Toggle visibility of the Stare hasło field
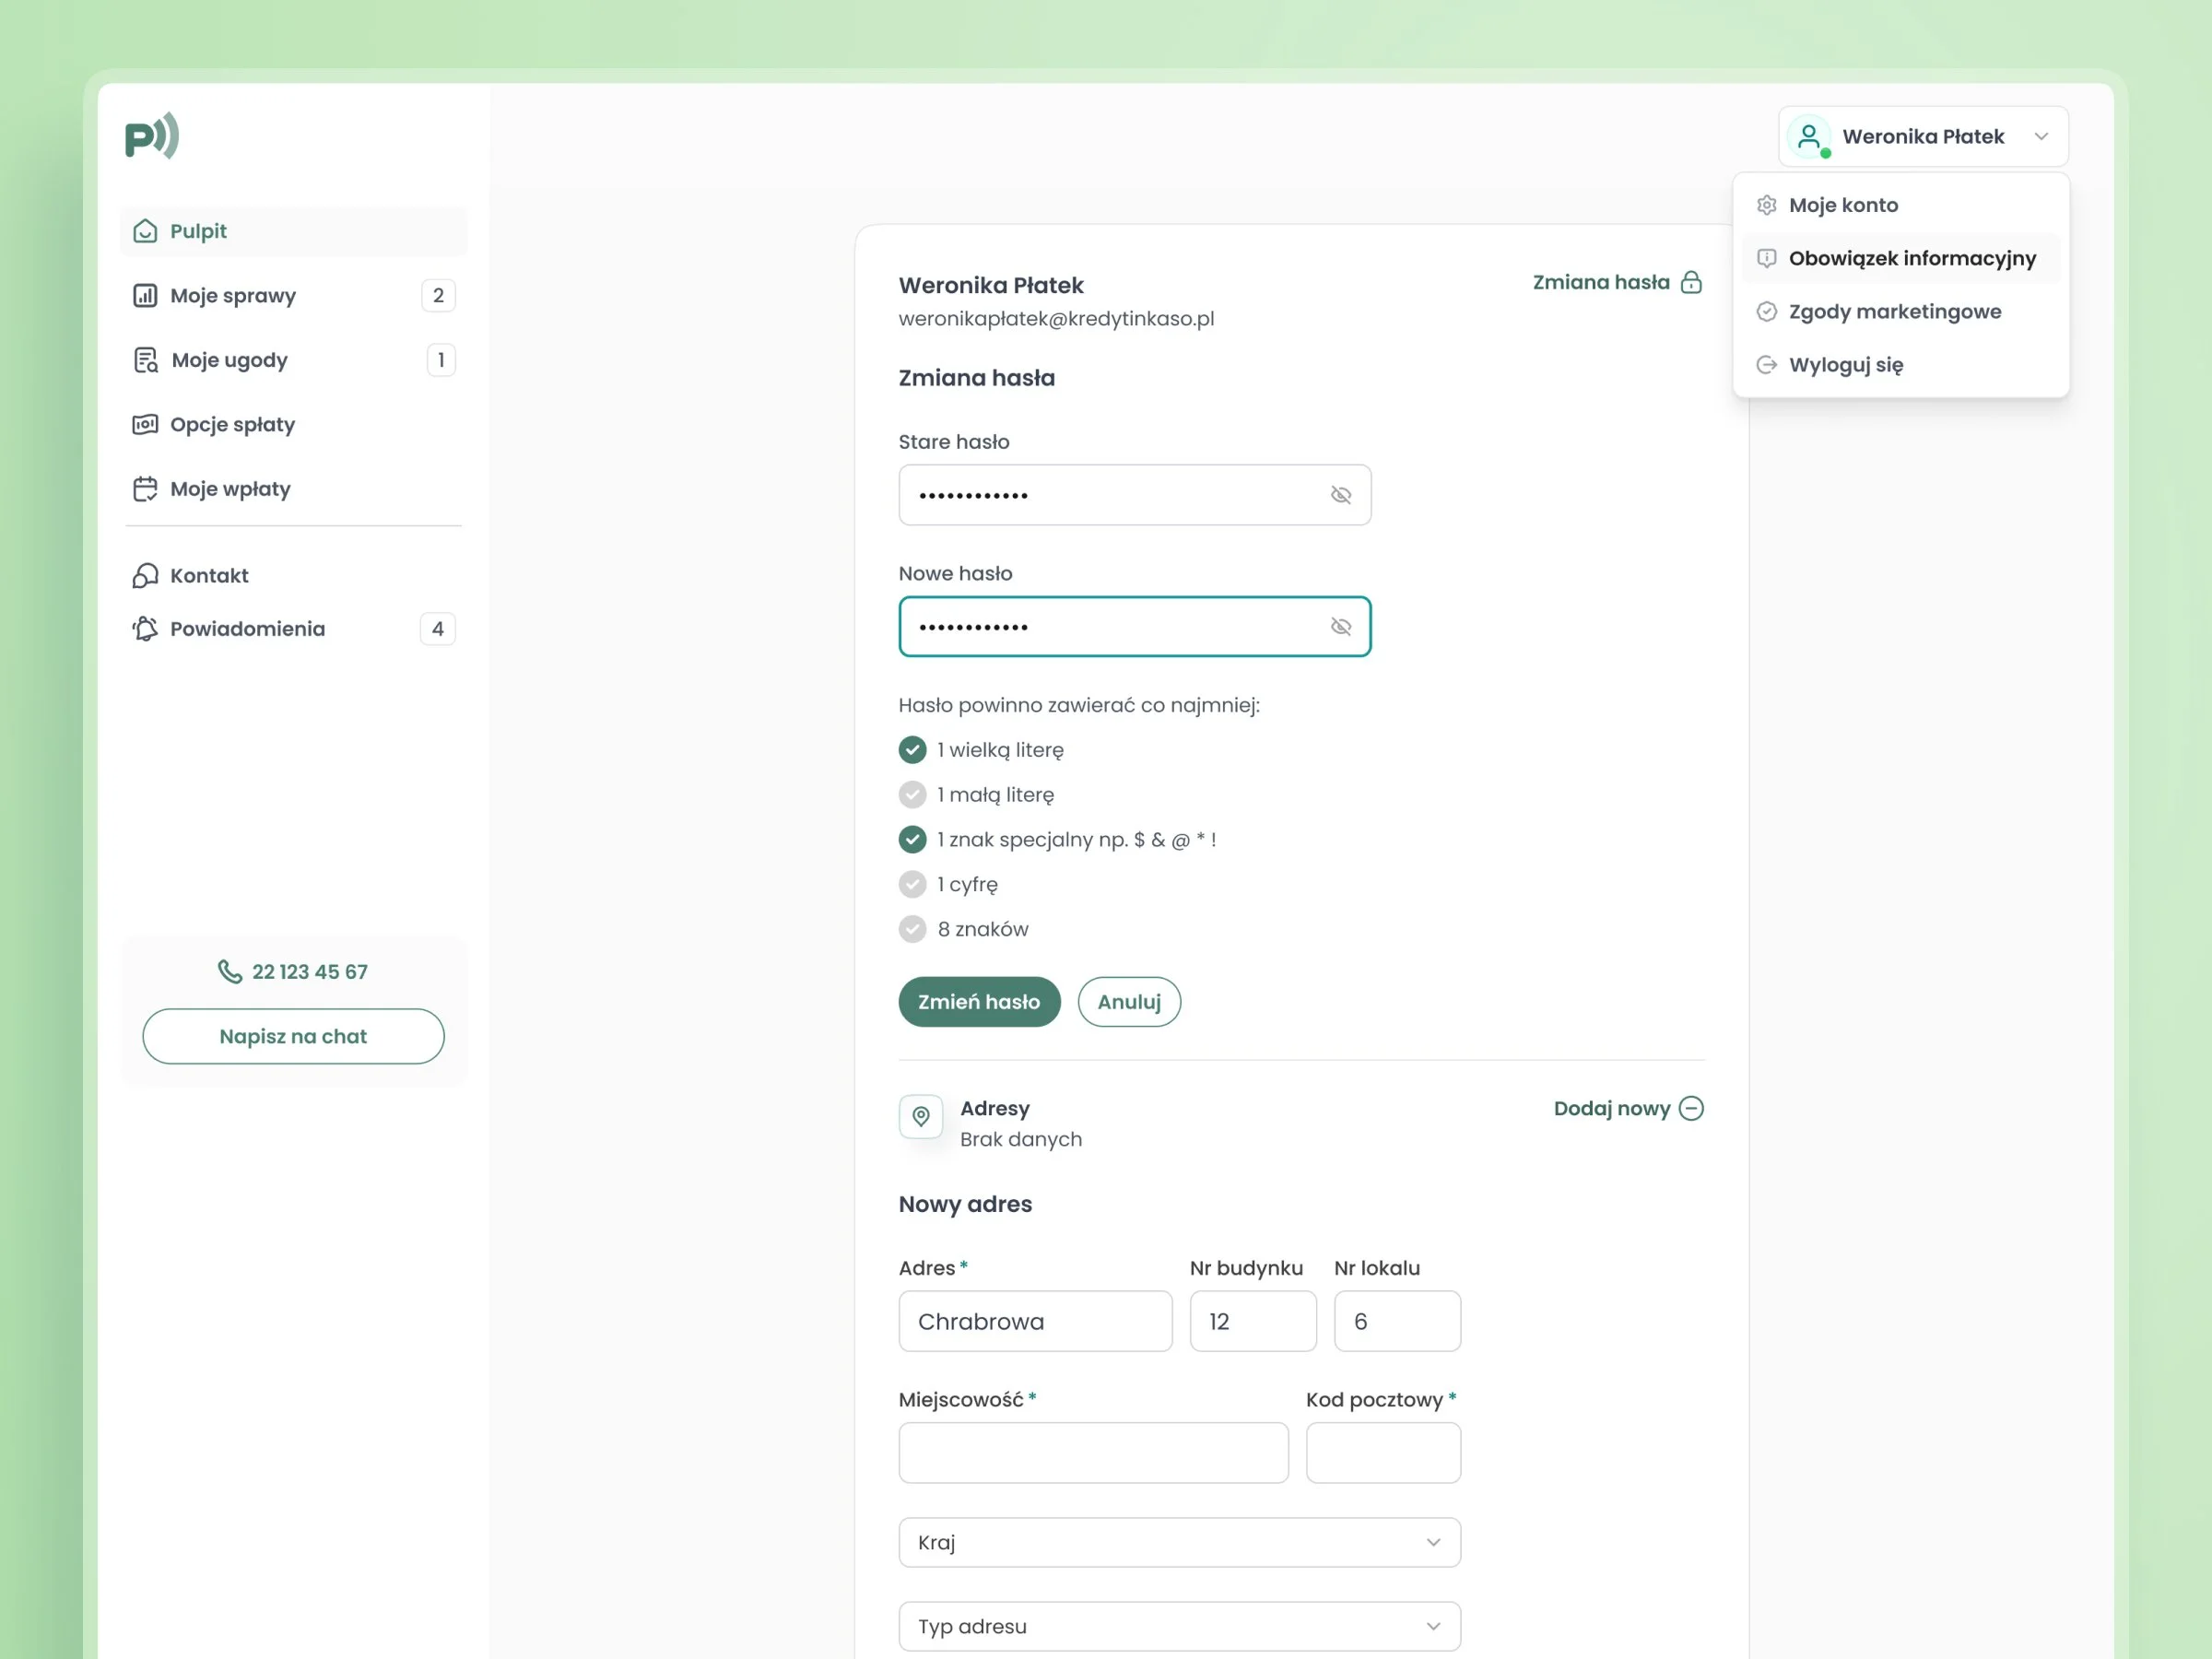 click(1341, 495)
